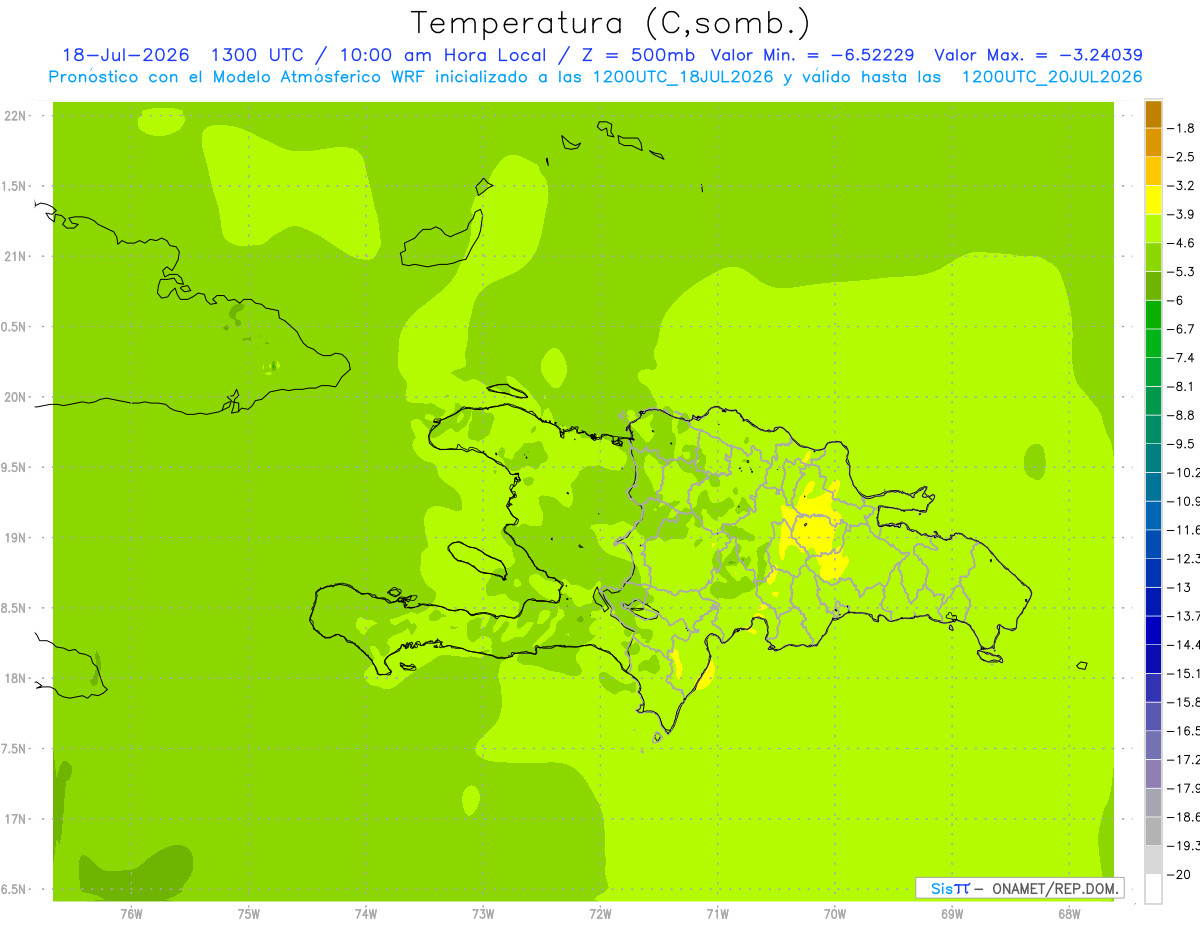The width and height of the screenshot is (1200, 927).
Task: Click the 'Valor Min. = -6.52229' readout
Action: pyautogui.click(x=814, y=55)
